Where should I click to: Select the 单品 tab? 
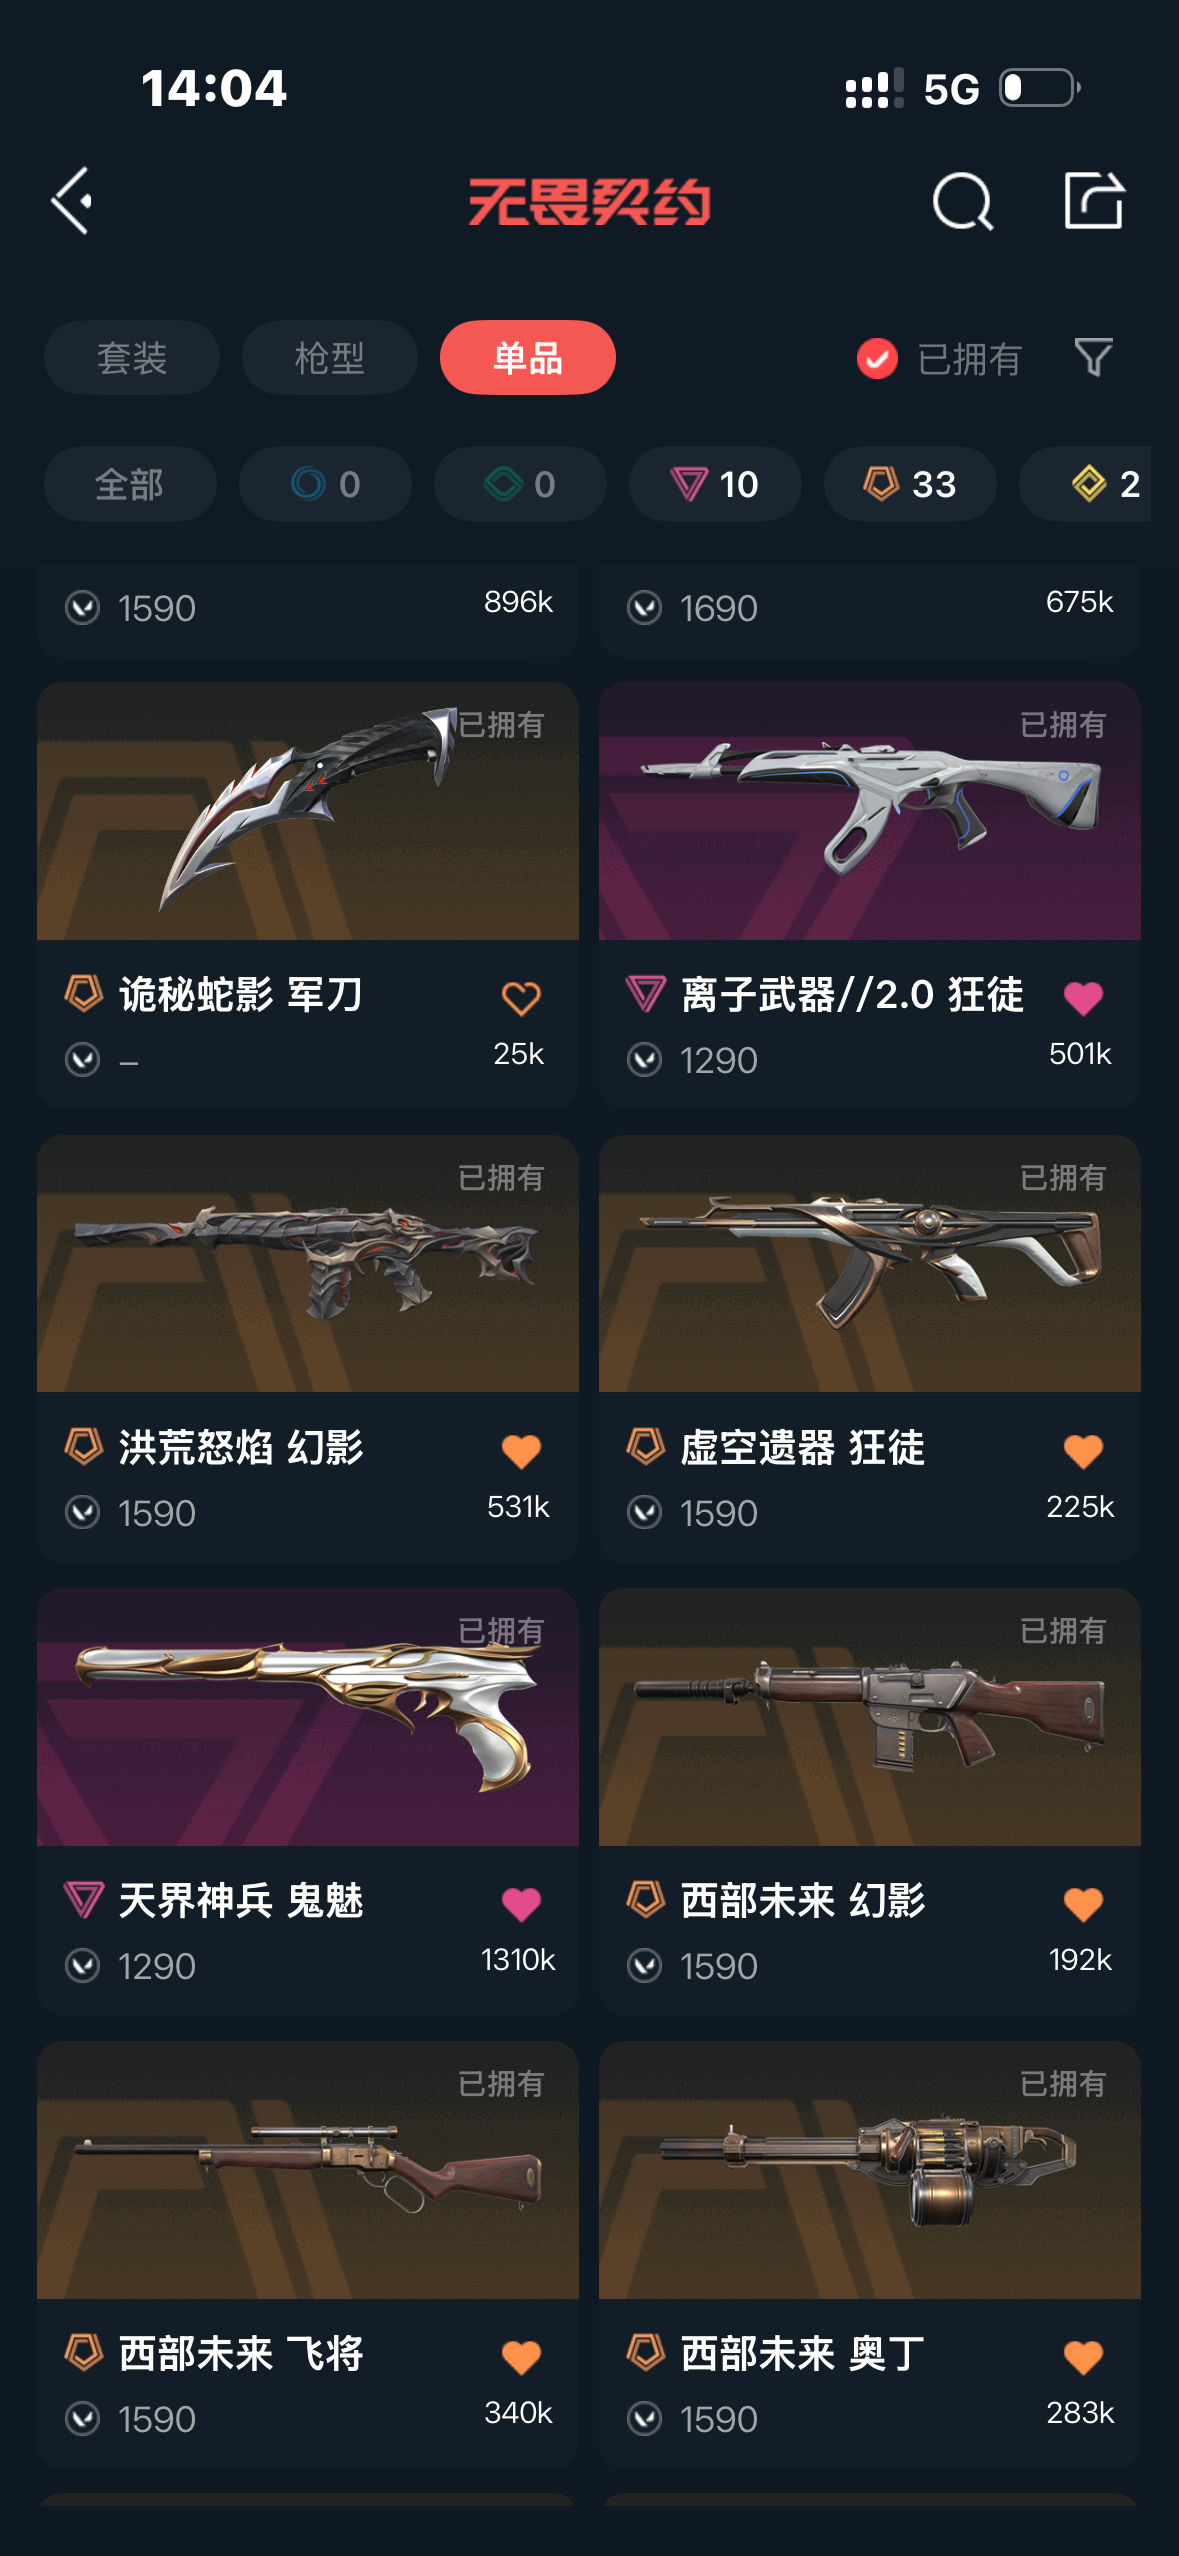(x=528, y=357)
